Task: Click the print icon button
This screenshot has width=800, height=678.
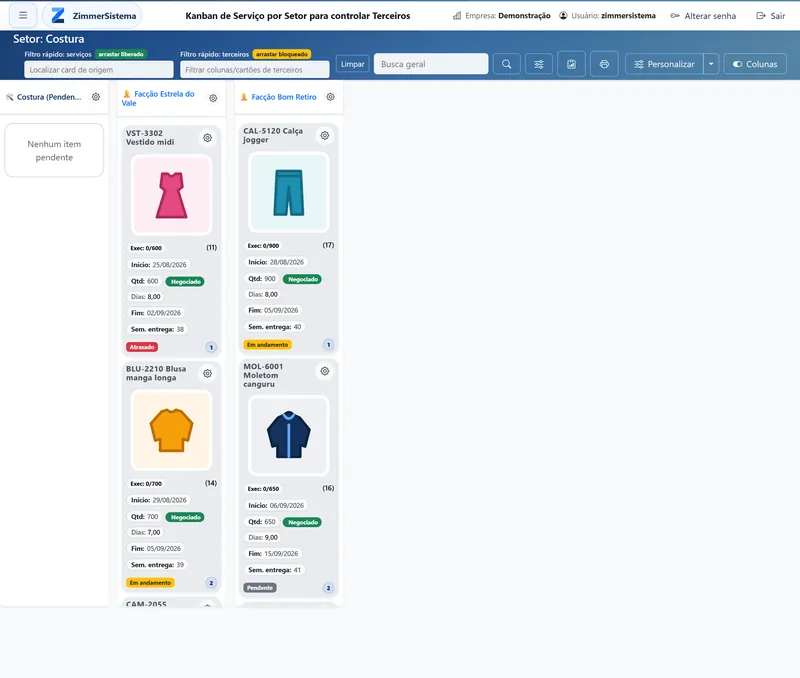Action: 604,64
